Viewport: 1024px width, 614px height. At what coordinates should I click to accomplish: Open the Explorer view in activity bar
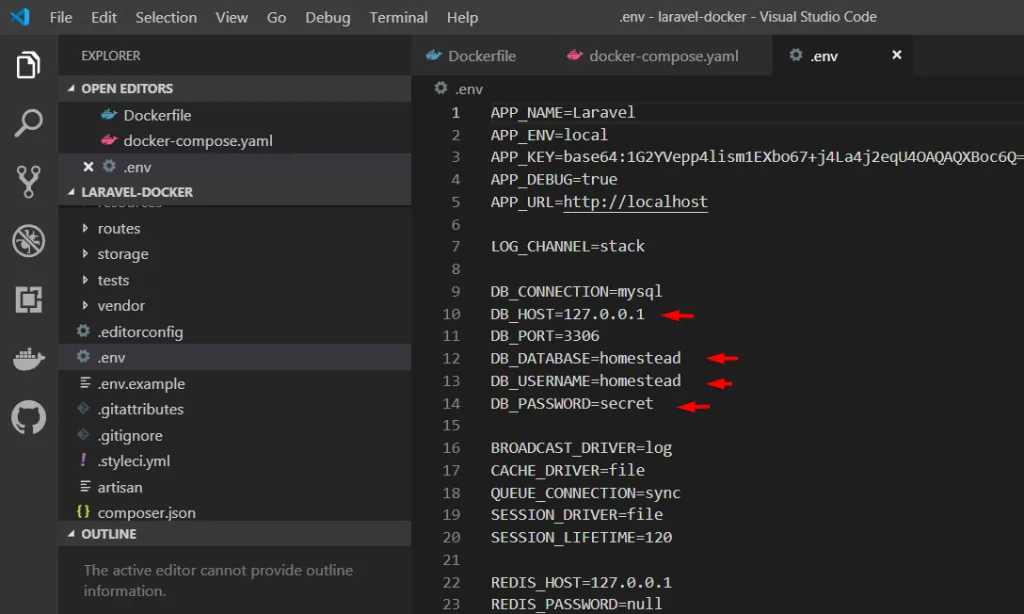[28, 65]
